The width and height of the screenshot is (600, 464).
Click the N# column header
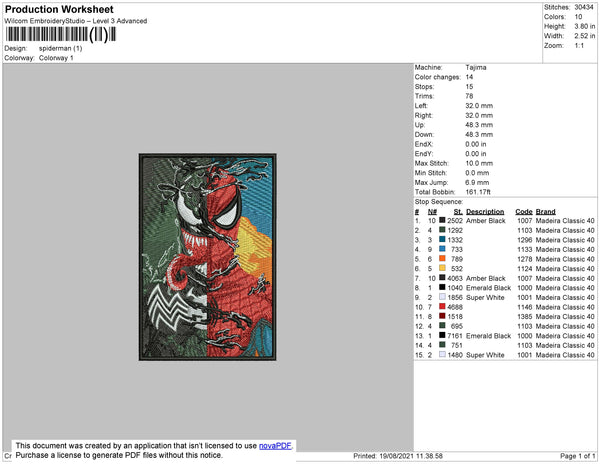click(432, 212)
